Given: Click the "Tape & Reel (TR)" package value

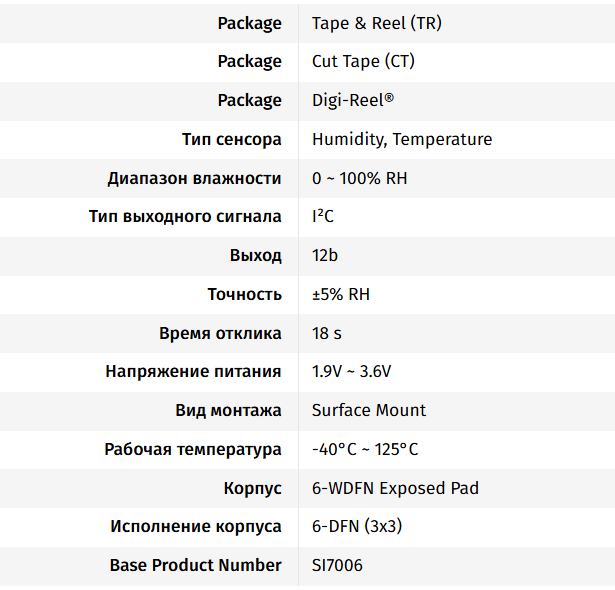Looking at the screenshot, I should (x=376, y=23).
